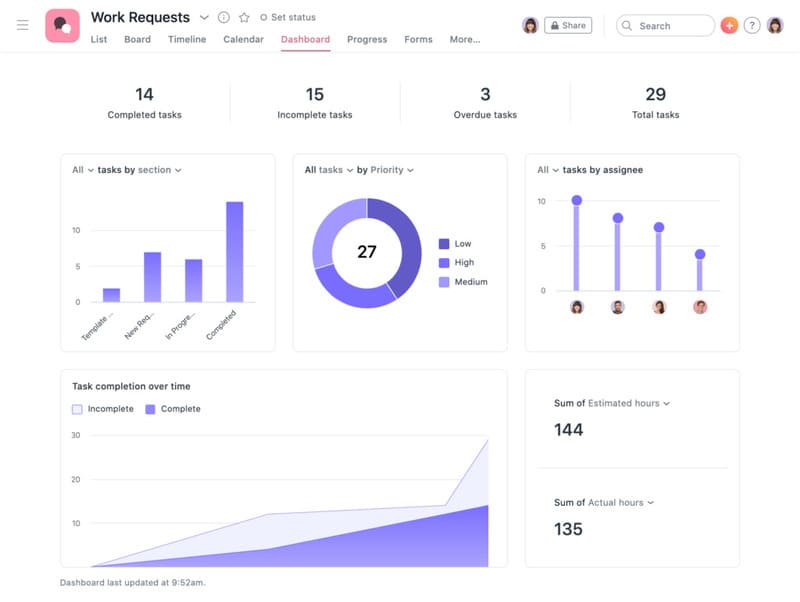
Task: Star the Work Requests project
Action: click(244, 17)
